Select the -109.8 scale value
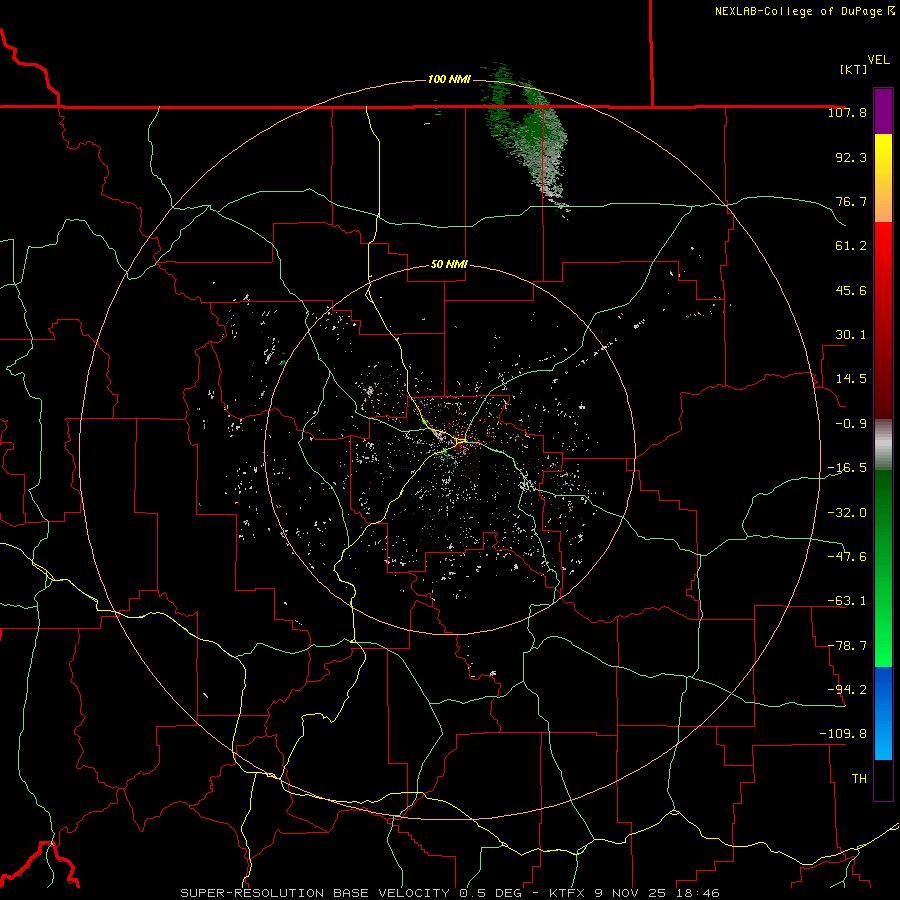900x900 pixels. pos(843,734)
